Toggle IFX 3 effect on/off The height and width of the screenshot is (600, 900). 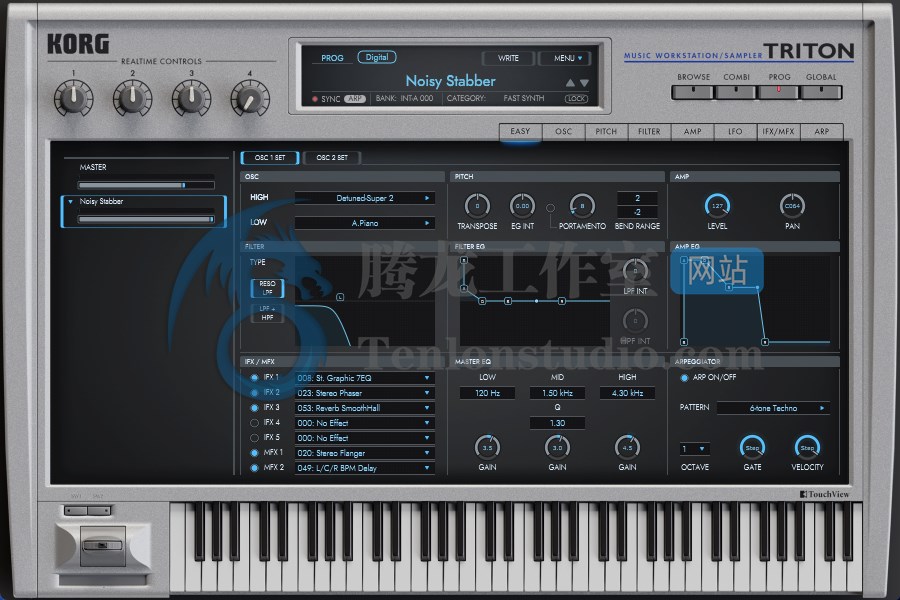254,408
